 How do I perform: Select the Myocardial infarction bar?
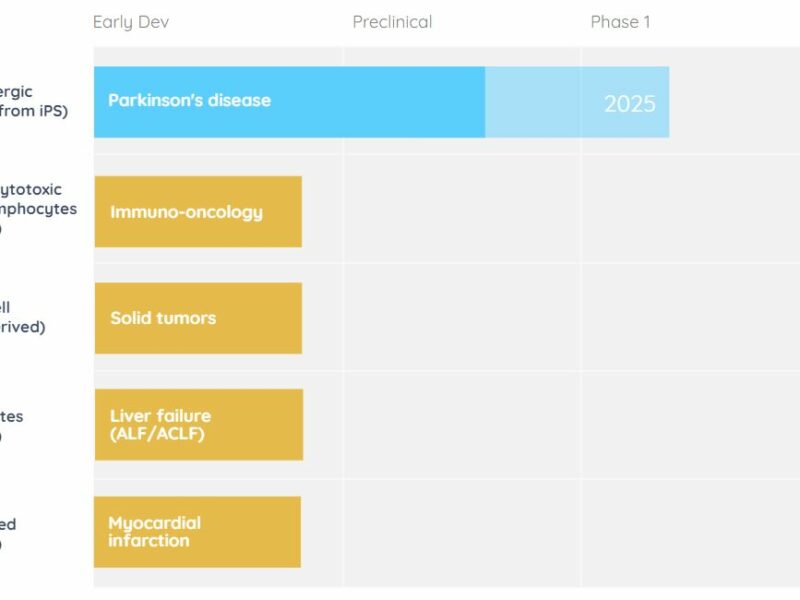click(197, 532)
